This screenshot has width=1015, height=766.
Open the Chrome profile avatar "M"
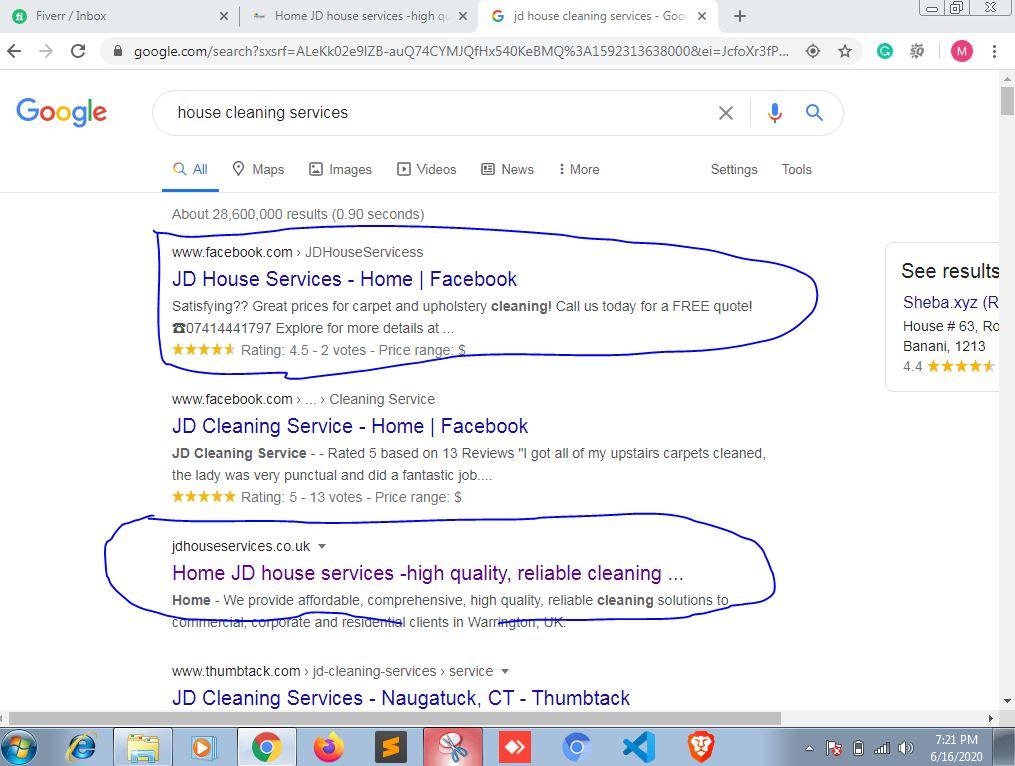[x=961, y=50]
